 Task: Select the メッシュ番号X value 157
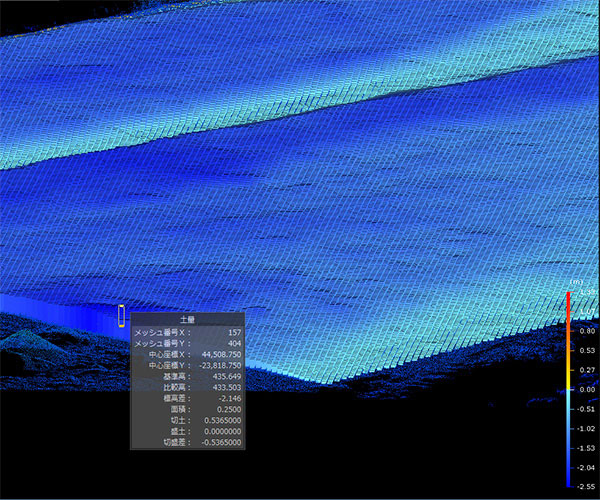pos(235,331)
